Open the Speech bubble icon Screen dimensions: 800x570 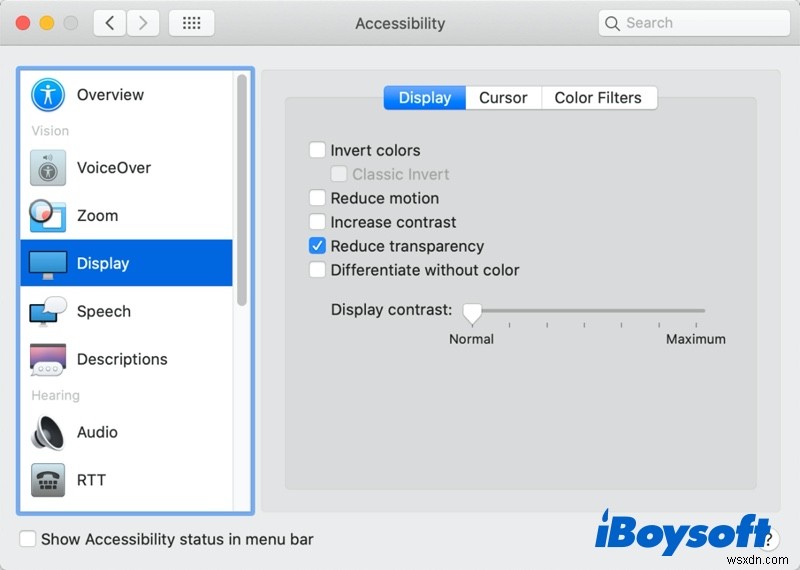48,311
